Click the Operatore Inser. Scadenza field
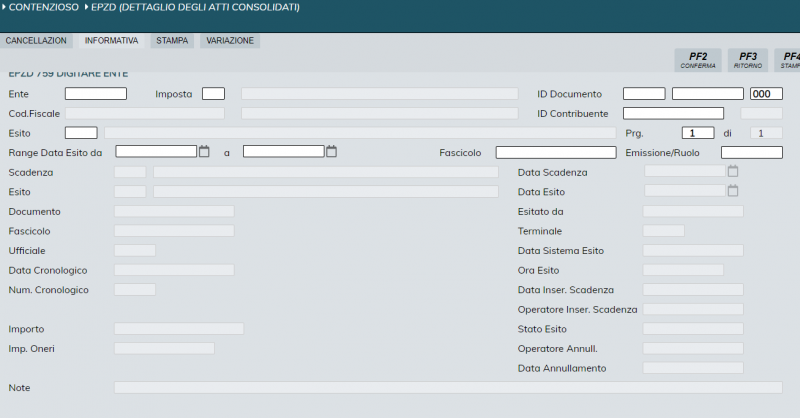 pyautogui.click(x=693, y=309)
